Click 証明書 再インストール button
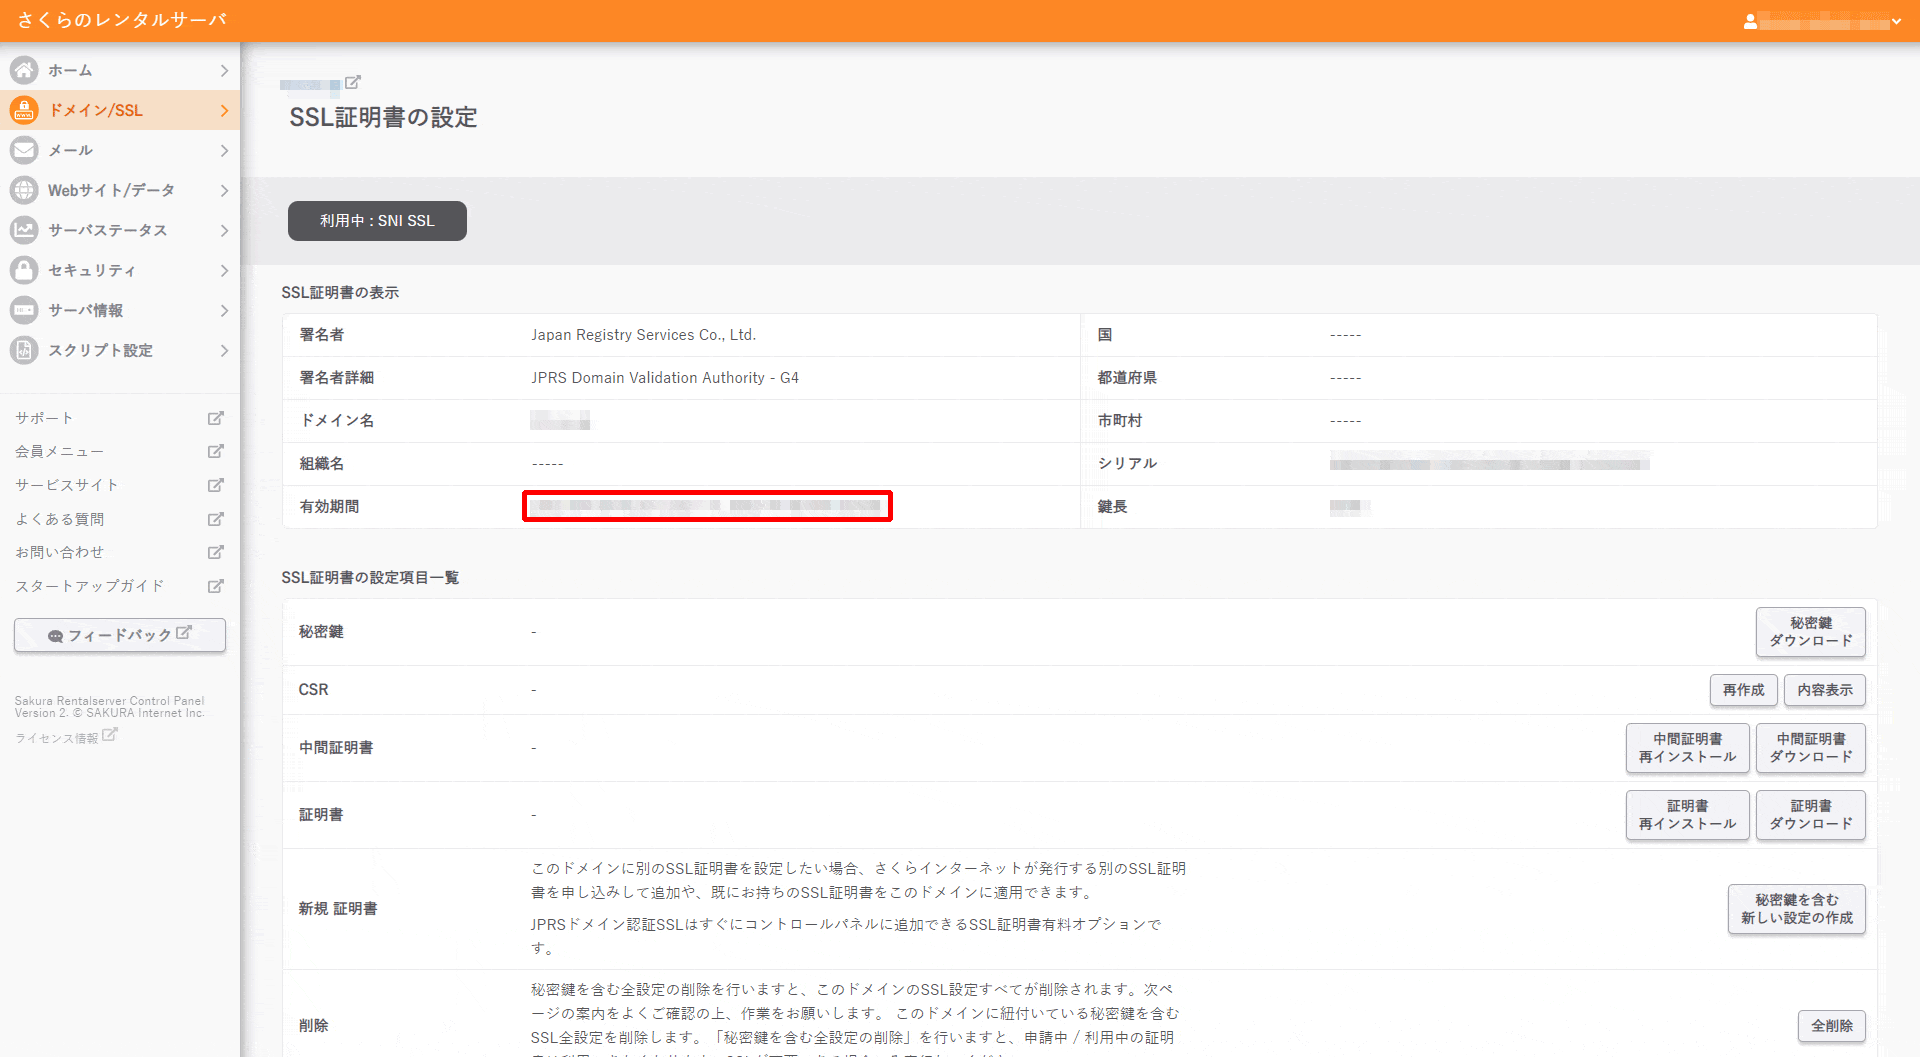The height and width of the screenshot is (1057, 1920). (x=1687, y=815)
